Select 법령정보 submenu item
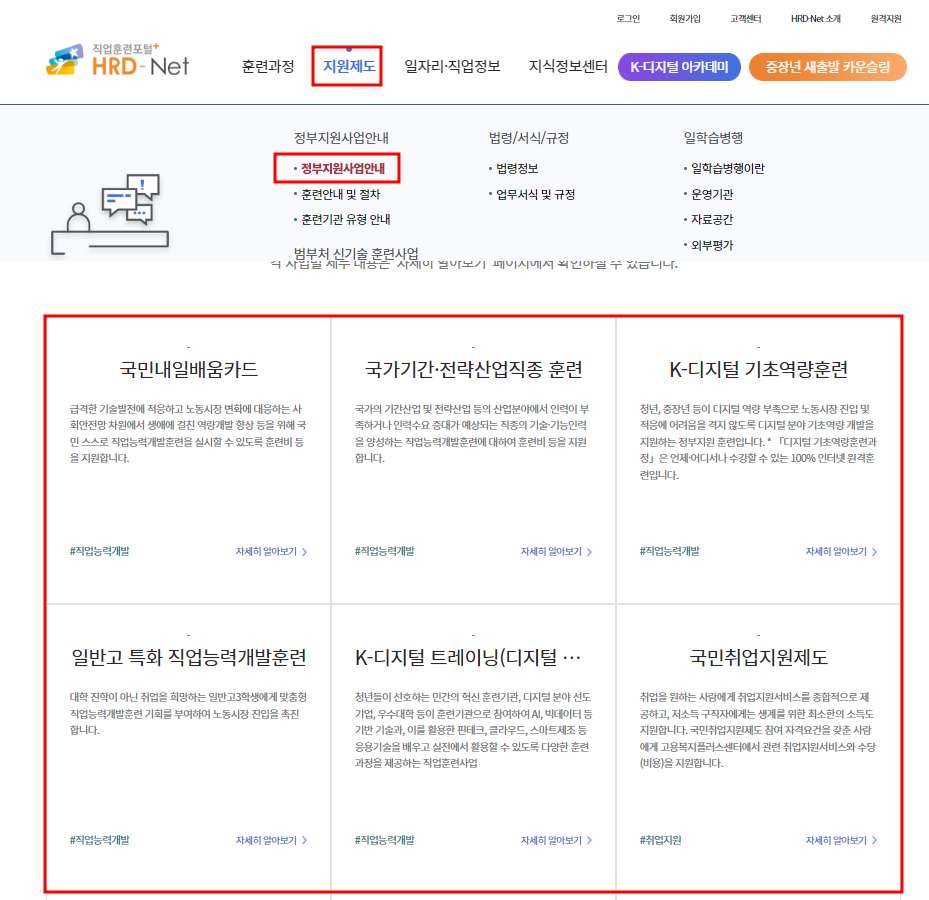Viewport: 929px width, 900px height. (x=517, y=168)
